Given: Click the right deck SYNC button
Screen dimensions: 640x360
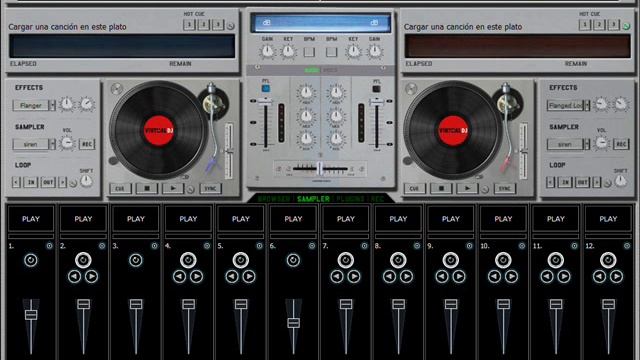Looking at the screenshot, I should click(505, 189).
